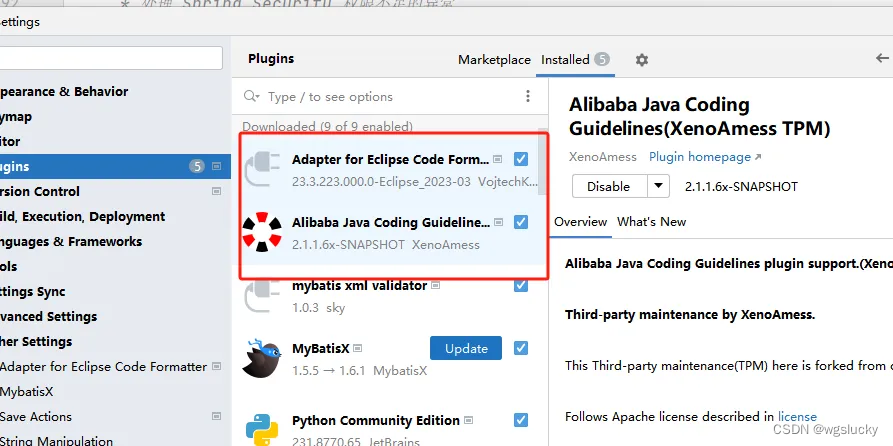Click the Update button for MyBatisX

click(466, 348)
